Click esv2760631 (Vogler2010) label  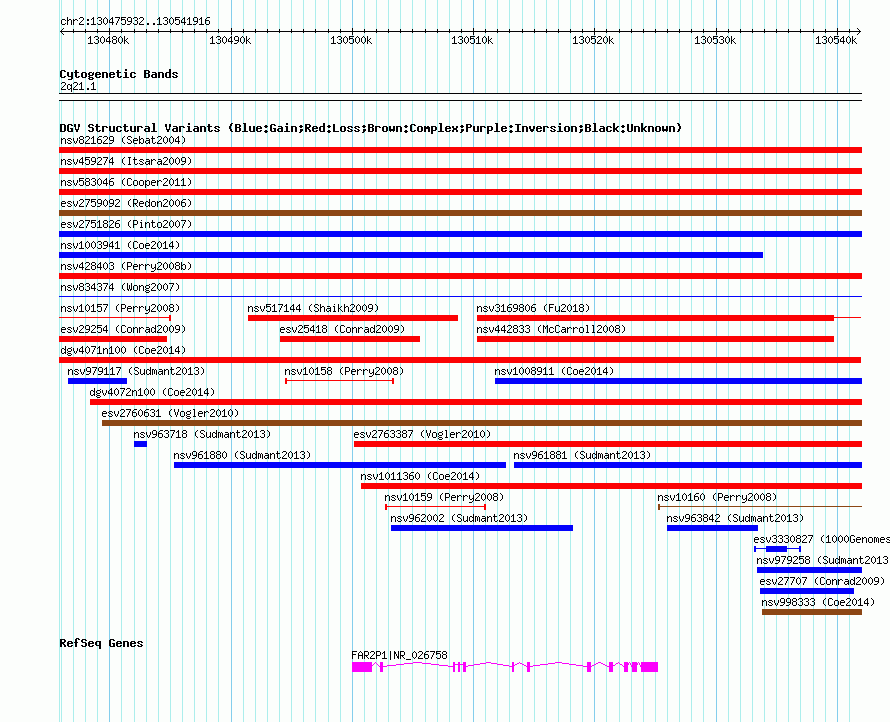click(x=170, y=413)
